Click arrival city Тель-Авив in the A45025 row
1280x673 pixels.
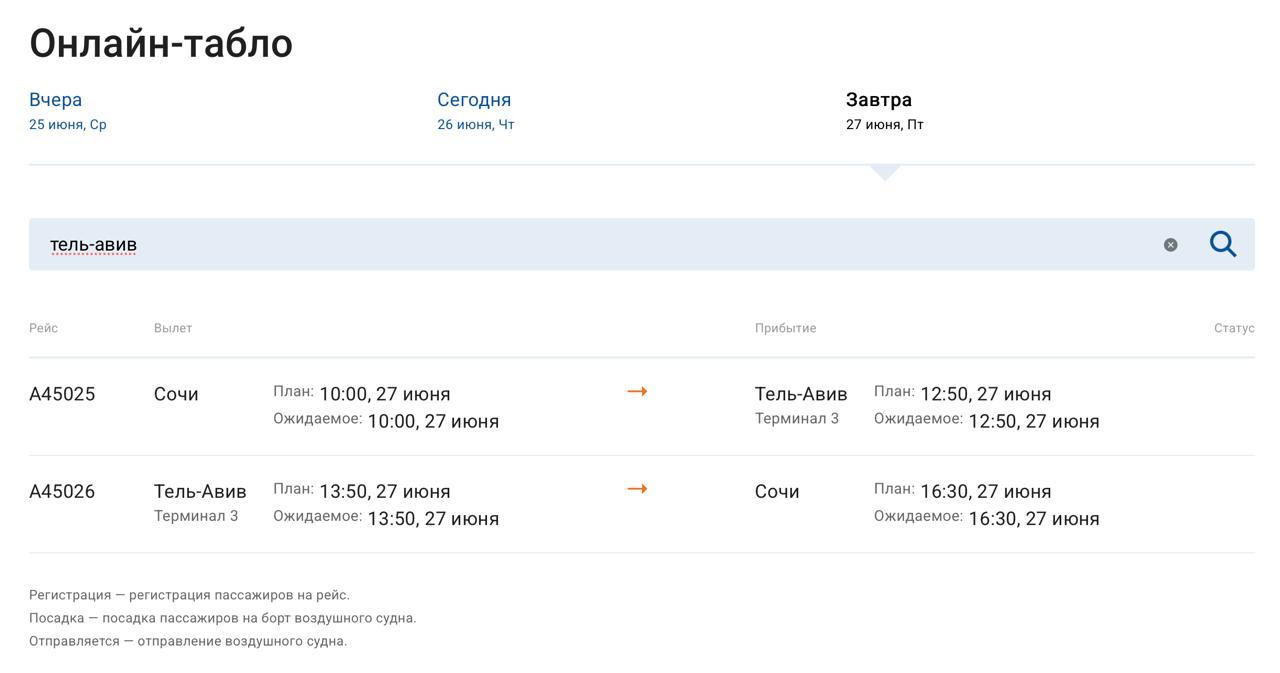800,394
